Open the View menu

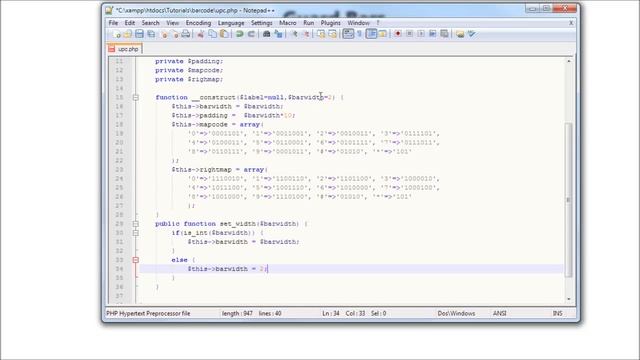tap(172, 23)
